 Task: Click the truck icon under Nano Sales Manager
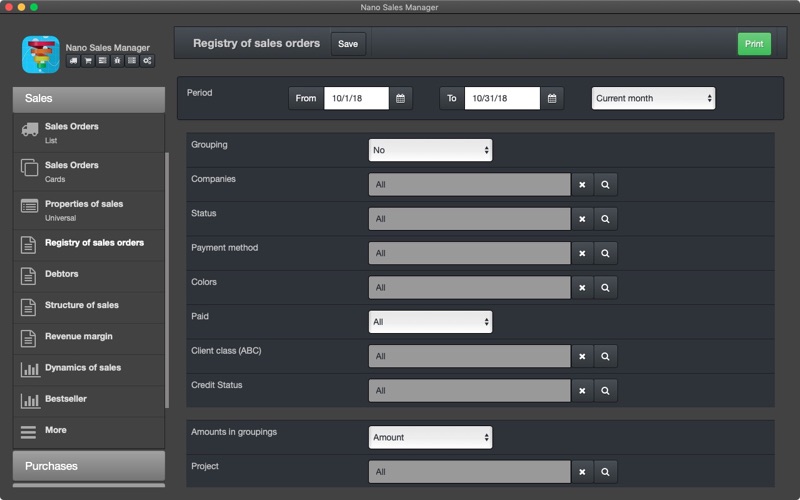pyautogui.click(x=73, y=61)
